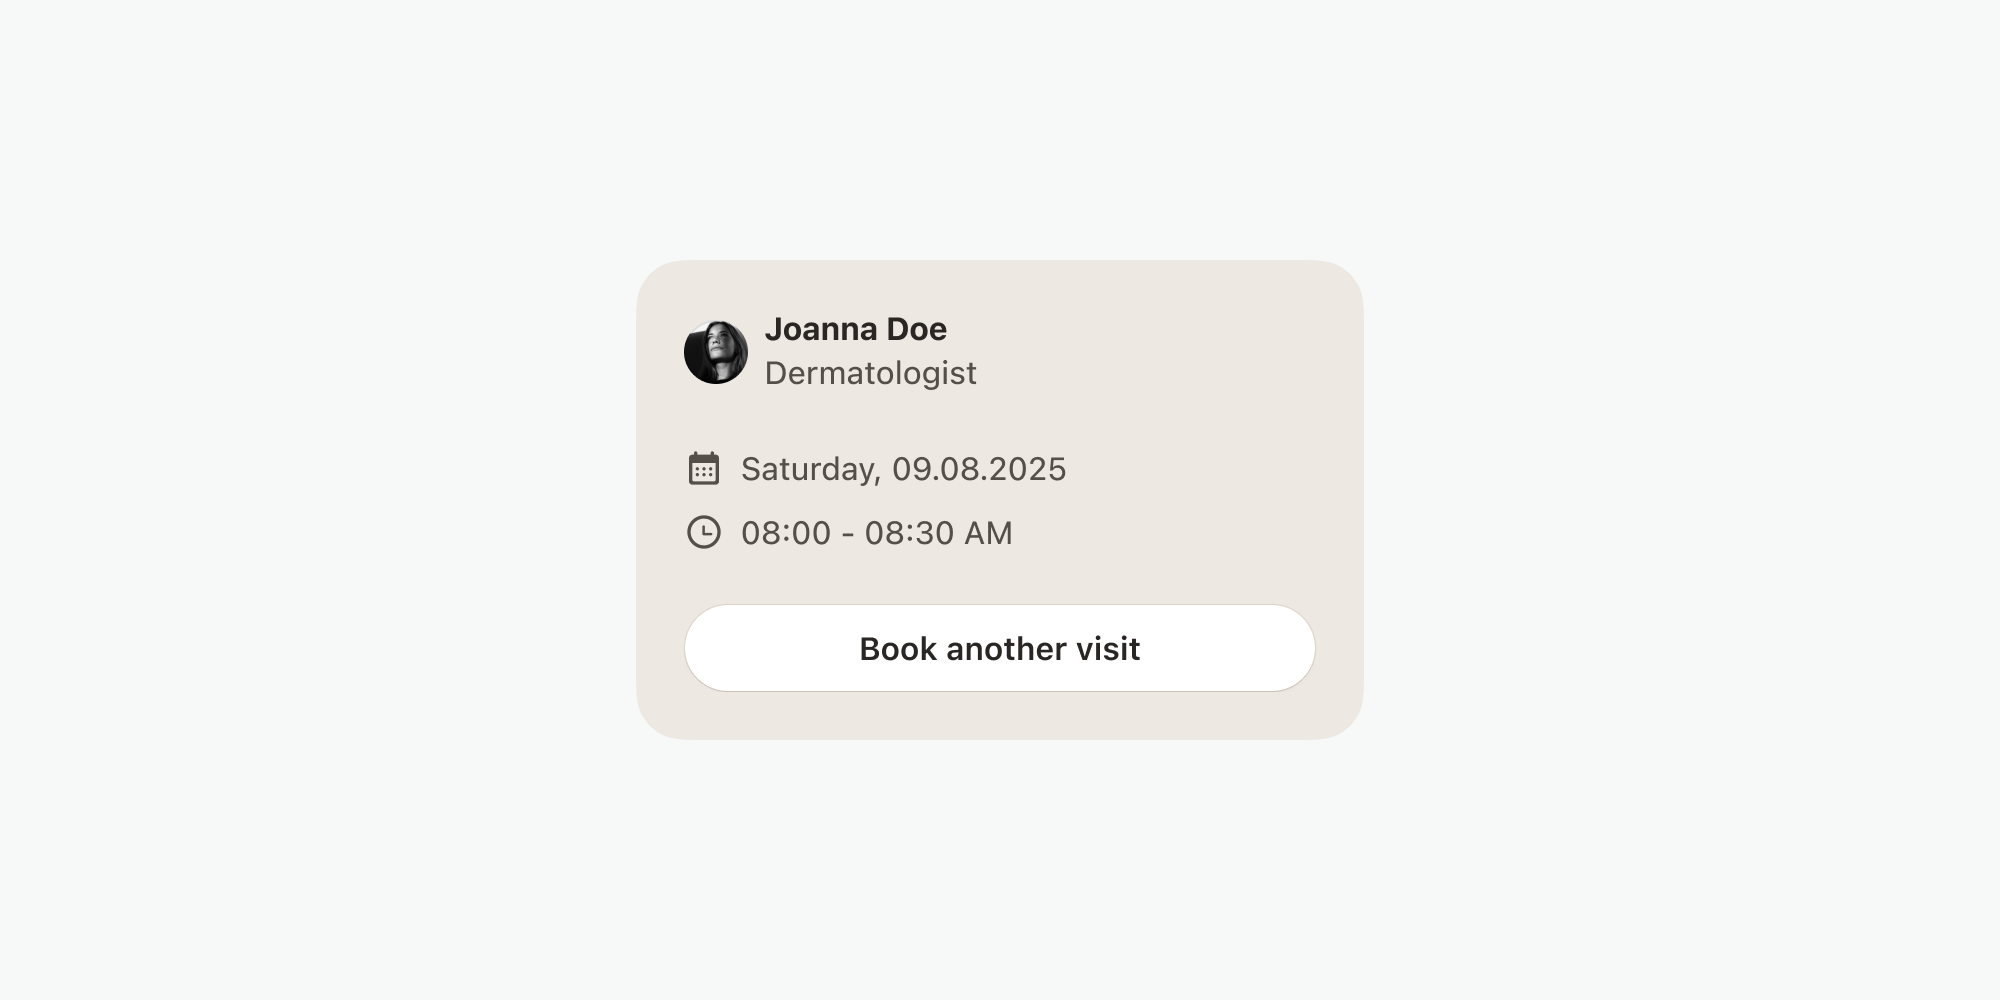The height and width of the screenshot is (1000, 2000).
Task: Open Joanna Doe's profile photo
Action: tap(716, 352)
